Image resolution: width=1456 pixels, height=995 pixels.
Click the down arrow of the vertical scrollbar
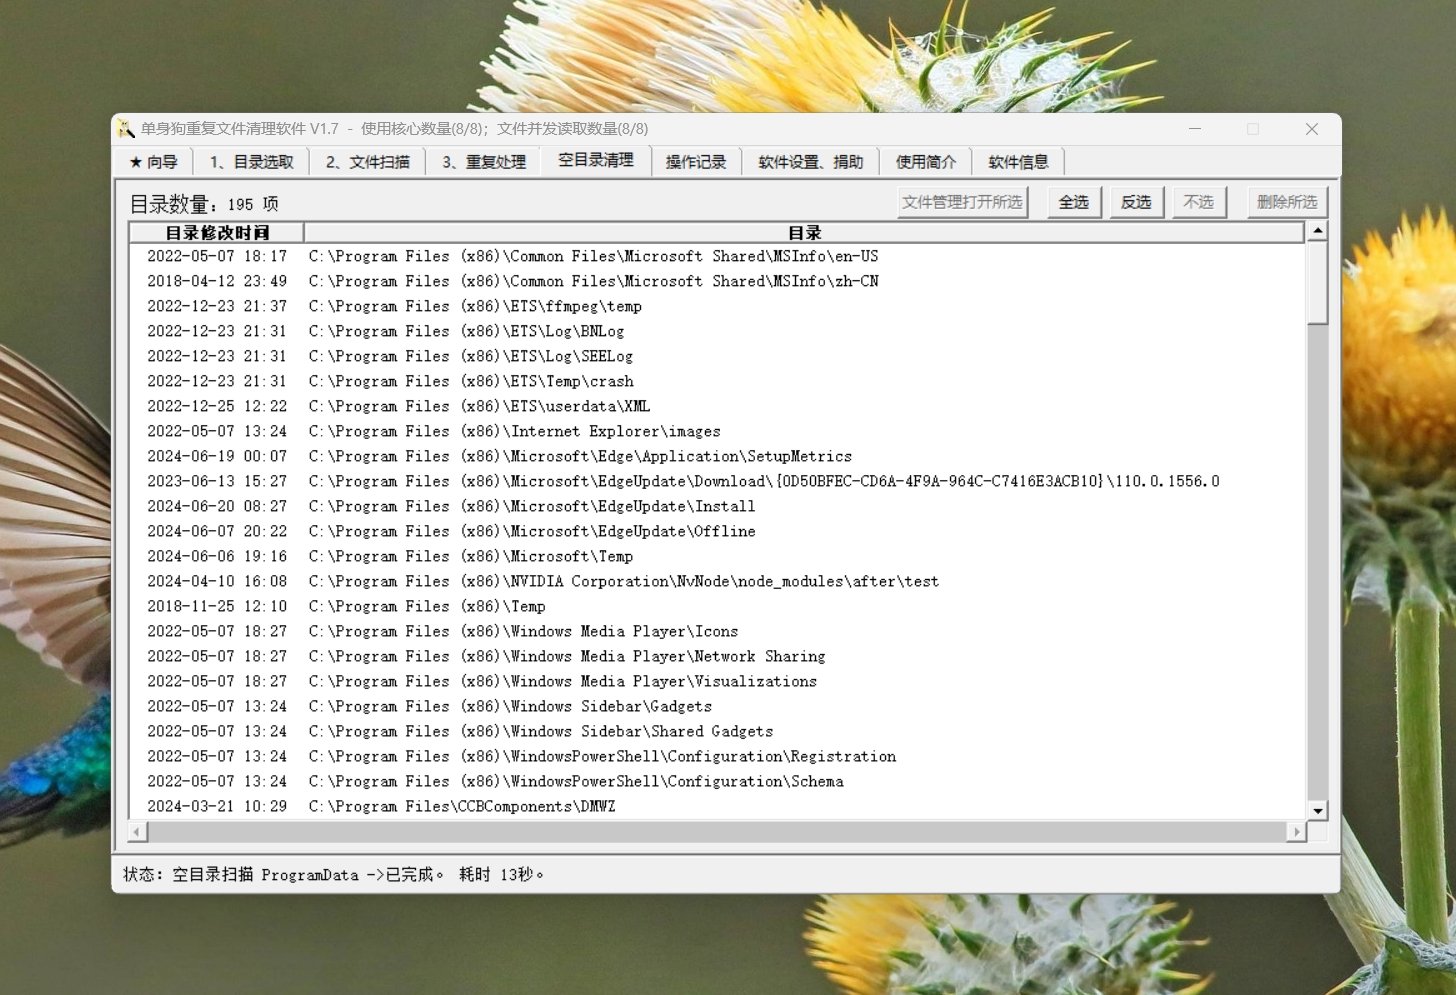(x=1318, y=811)
